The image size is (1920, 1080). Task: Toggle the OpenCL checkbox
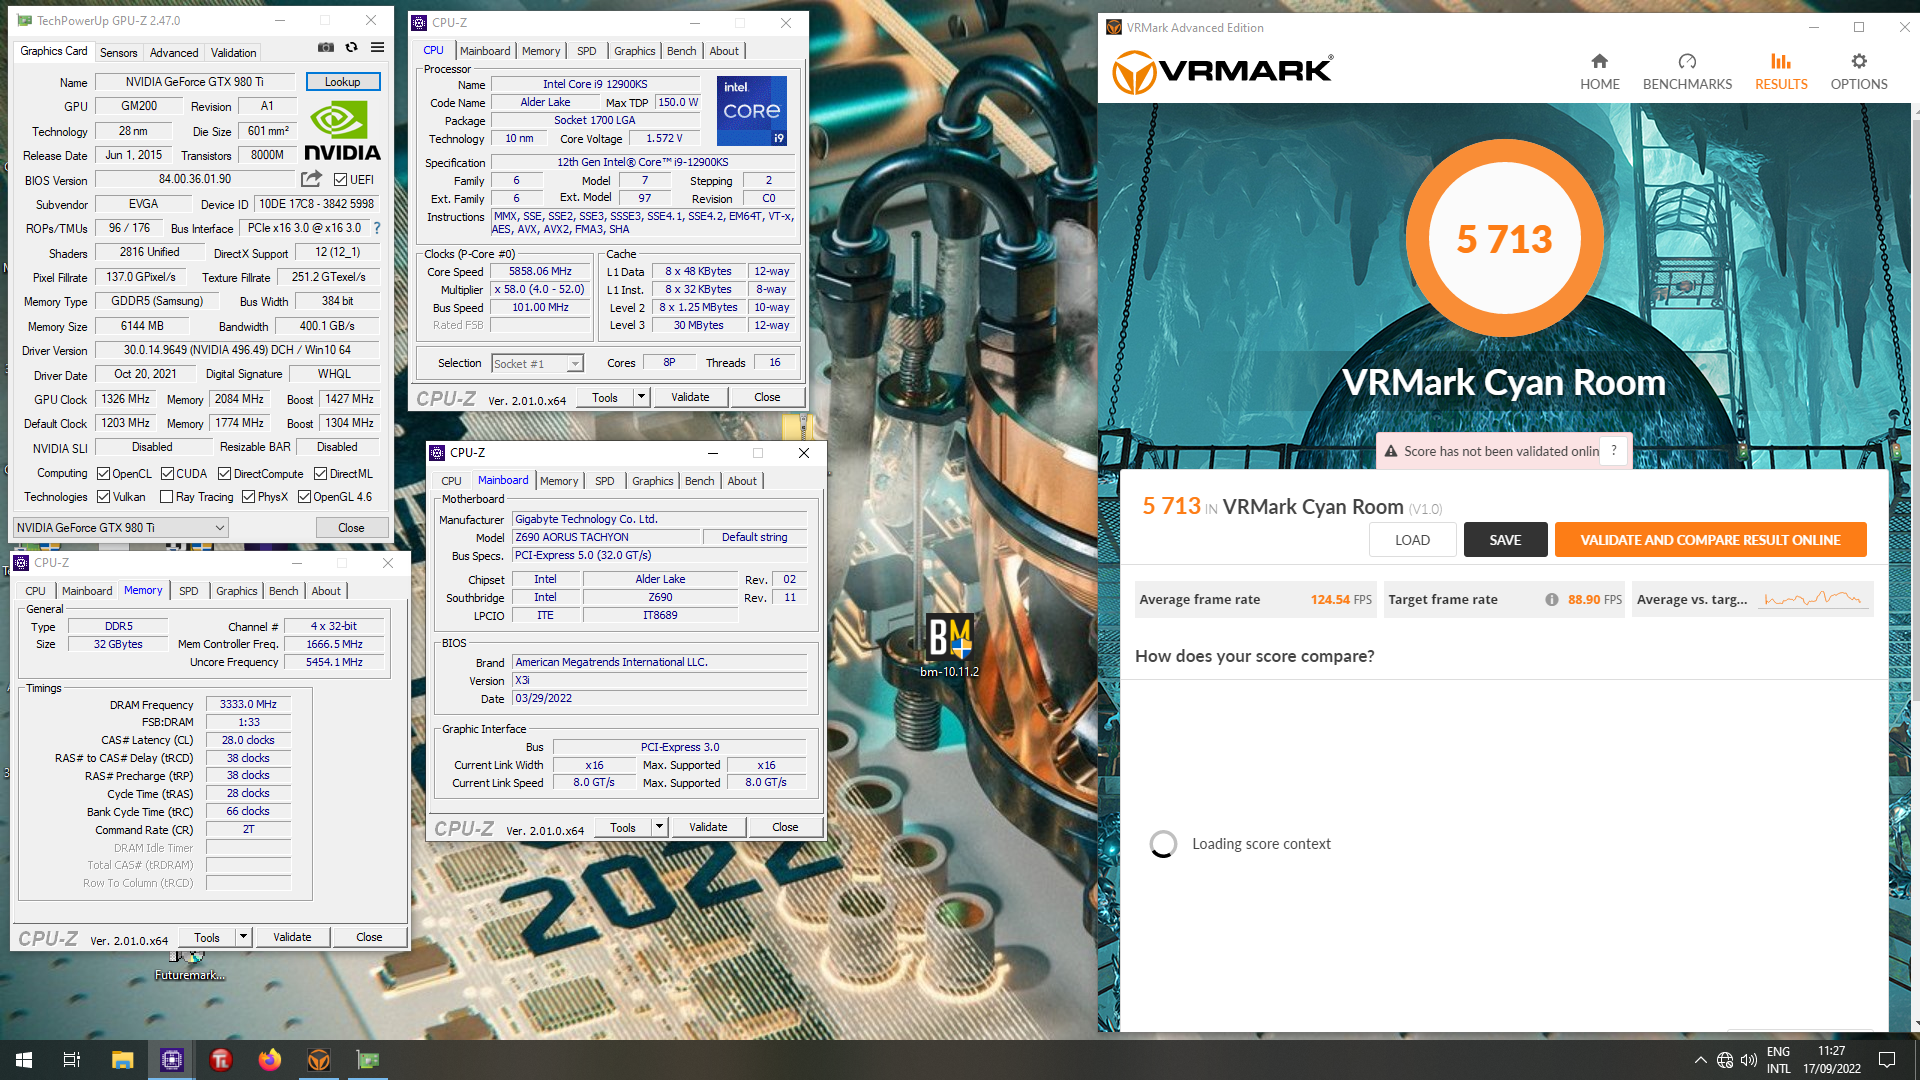[x=103, y=474]
